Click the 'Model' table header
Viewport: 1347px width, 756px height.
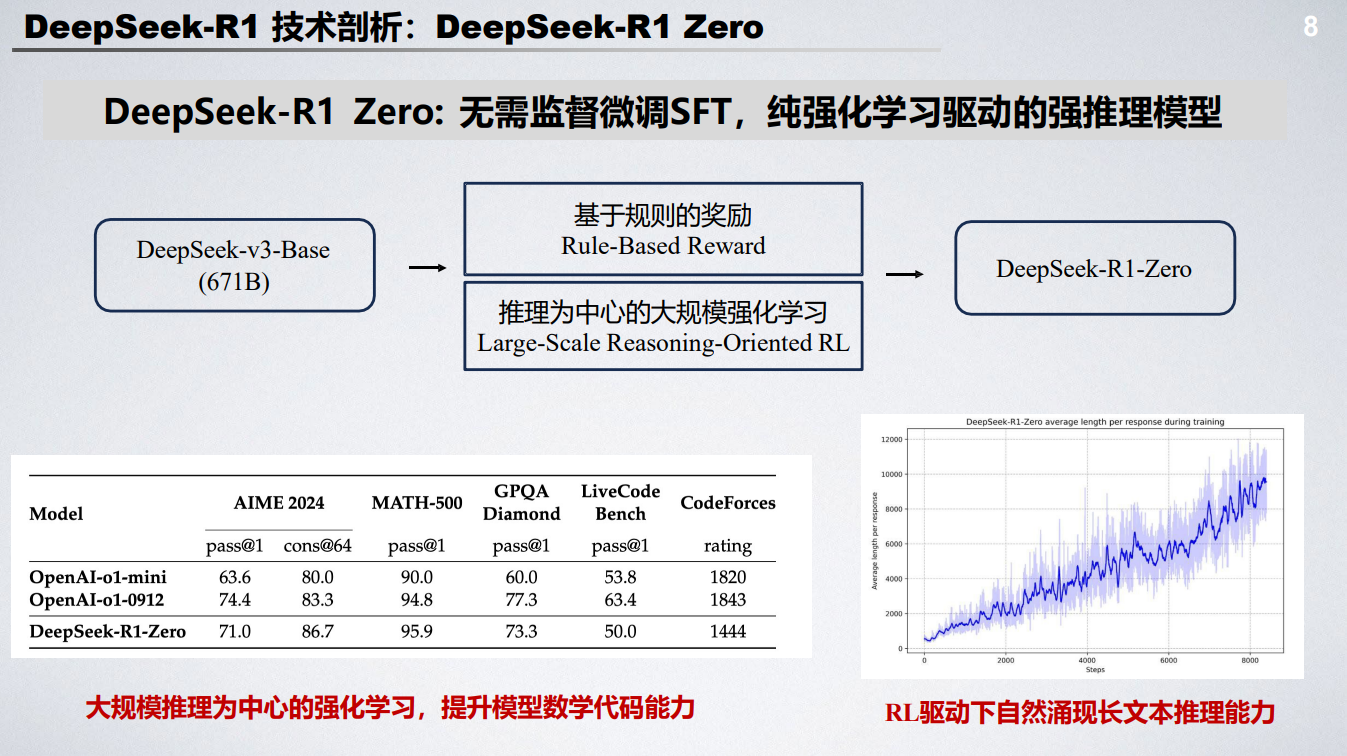pos(56,514)
